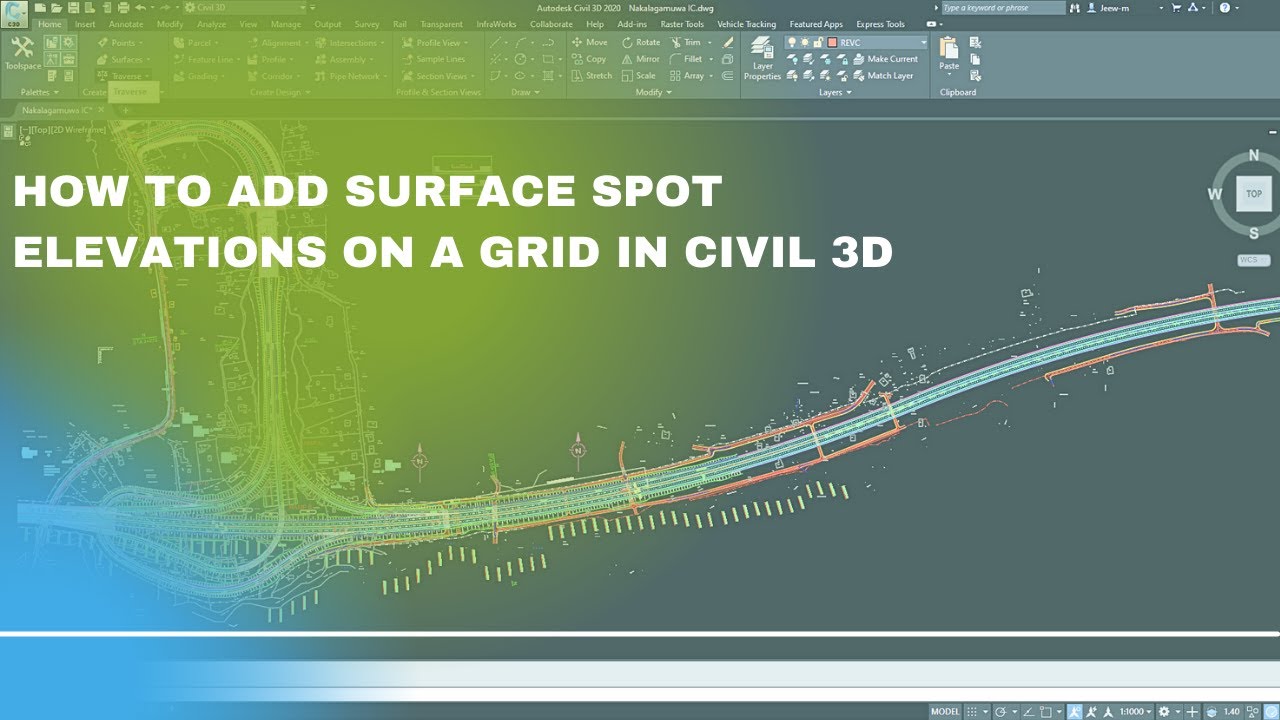
Task: Select the Stretch tool
Action: (x=591, y=75)
